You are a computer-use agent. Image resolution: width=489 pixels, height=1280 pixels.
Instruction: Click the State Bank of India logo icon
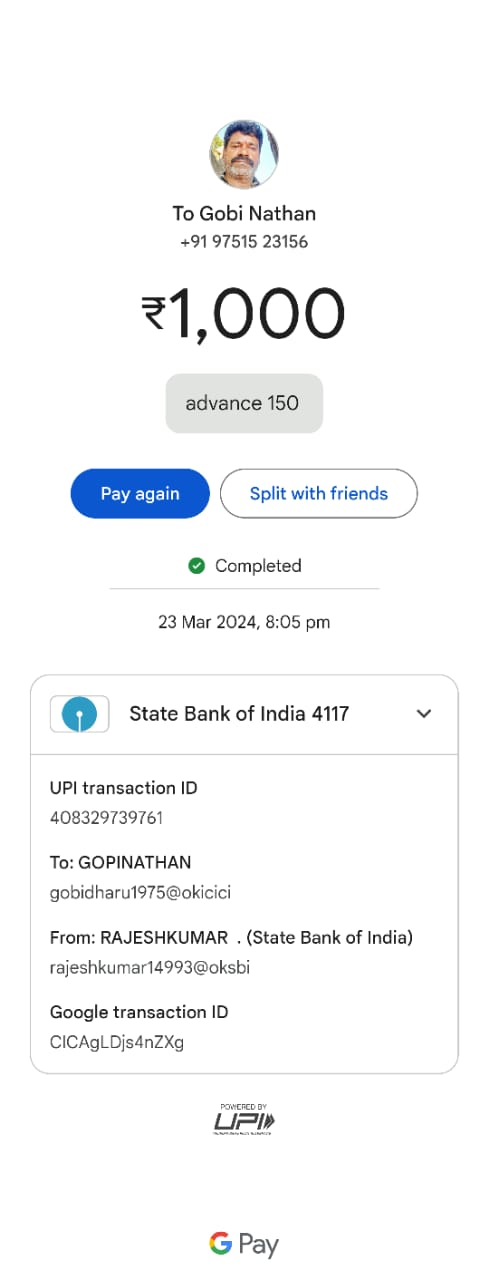[x=79, y=714]
